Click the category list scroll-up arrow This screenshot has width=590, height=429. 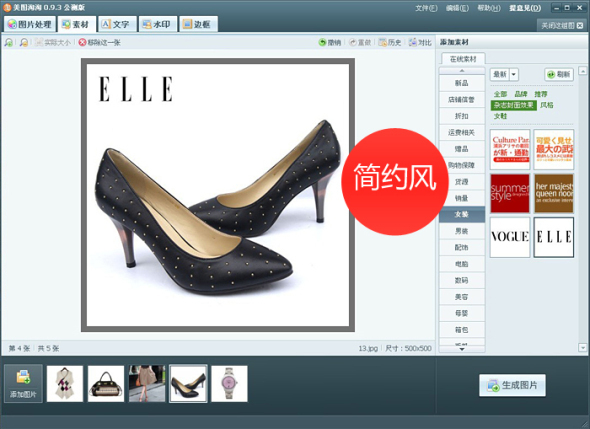(x=462, y=71)
